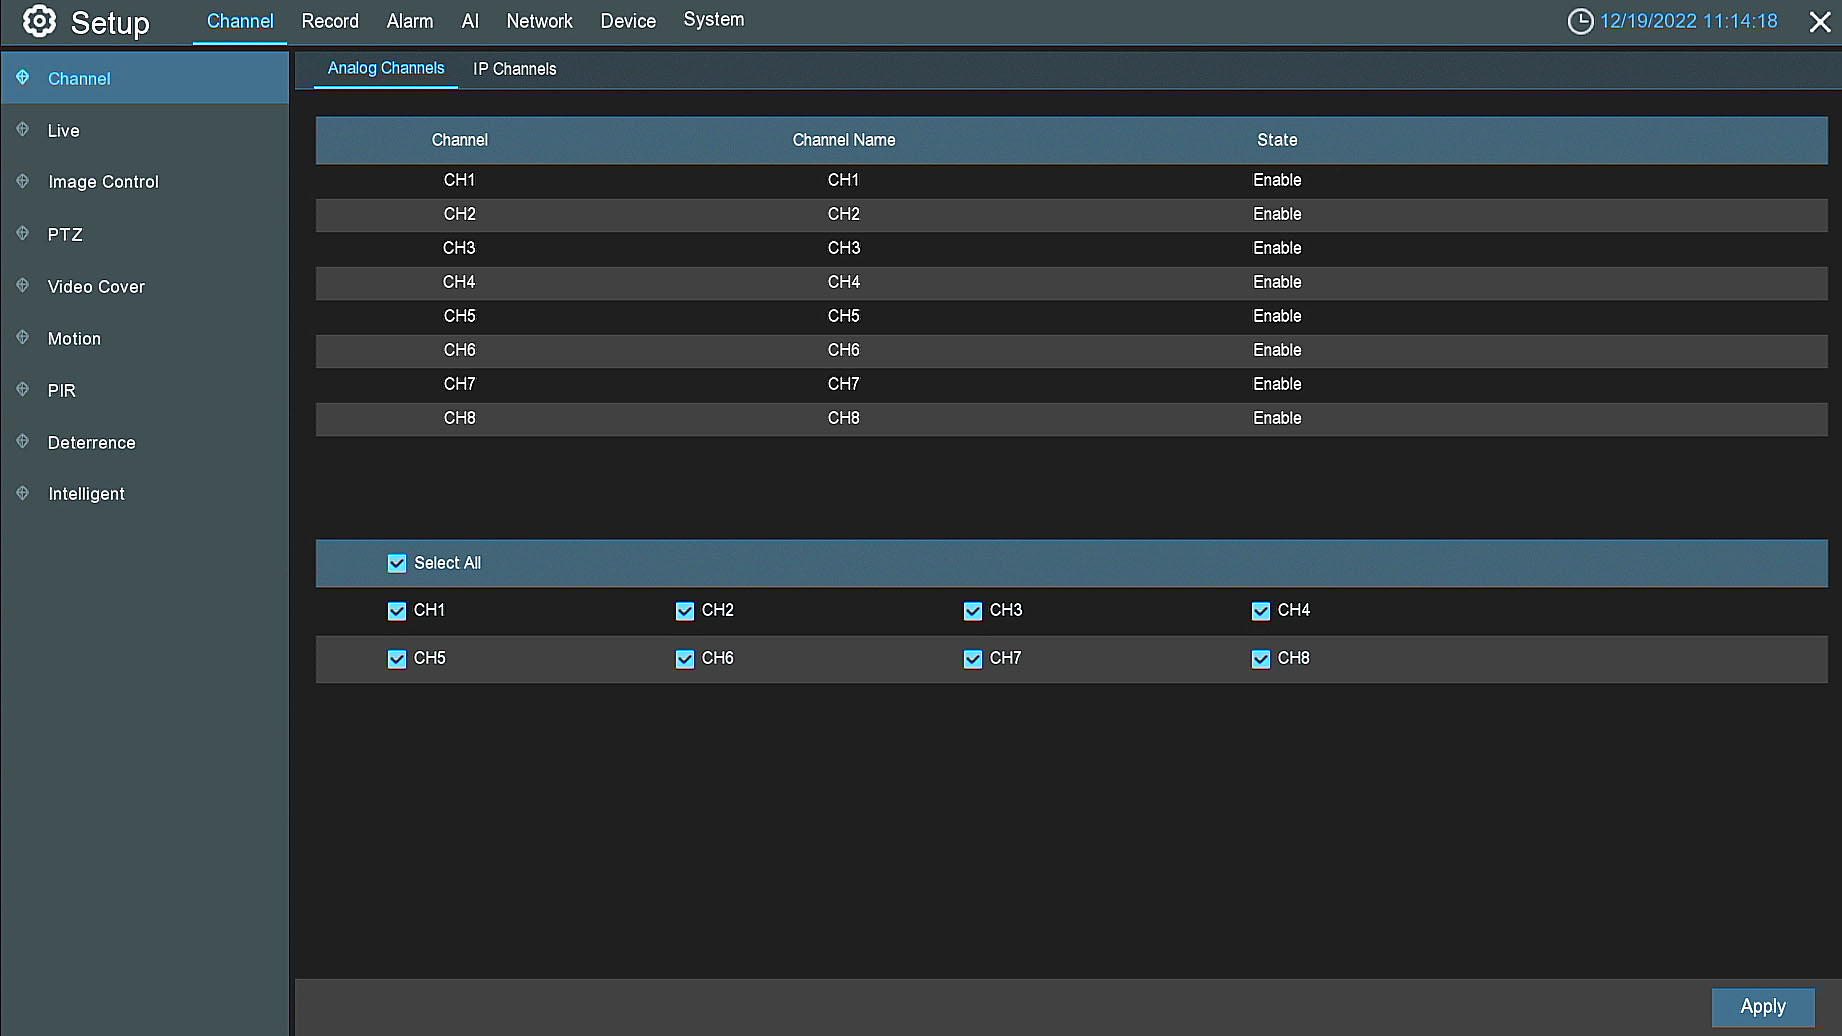Image resolution: width=1842 pixels, height=1036 pixels.
Task: Click Enable state in CH5 row
Action: click(1277, 316)
